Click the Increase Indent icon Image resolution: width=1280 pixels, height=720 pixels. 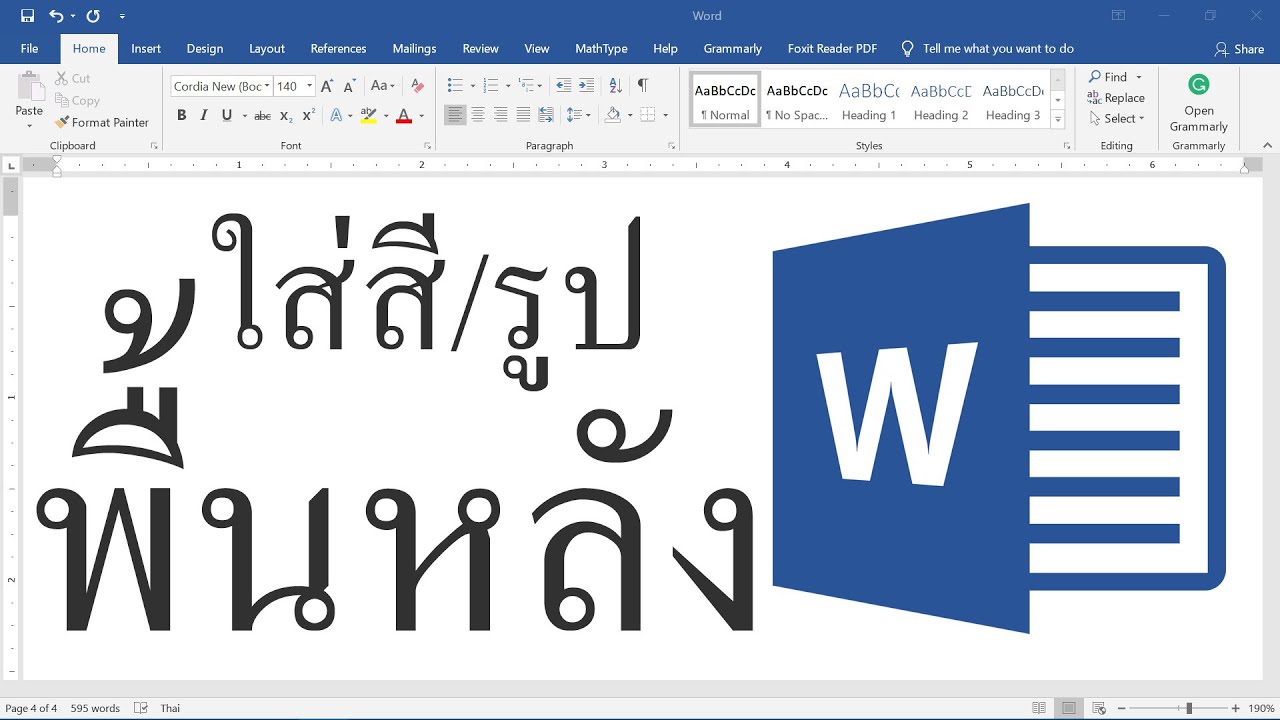point(586,86)
